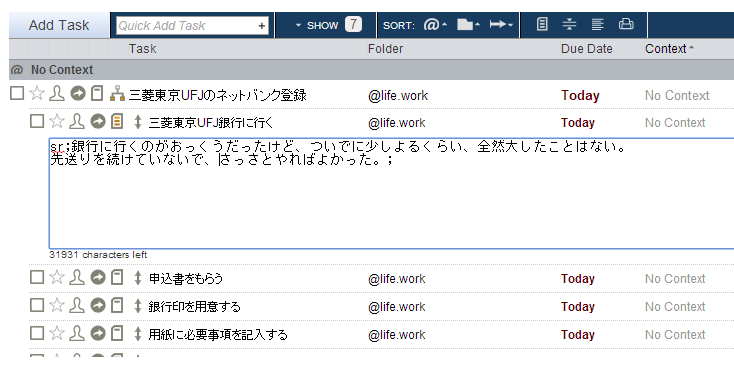Click @life.work folder for 銀行印を用意する
This screenshot has height=388, width=734.
[x=396, y=307]
